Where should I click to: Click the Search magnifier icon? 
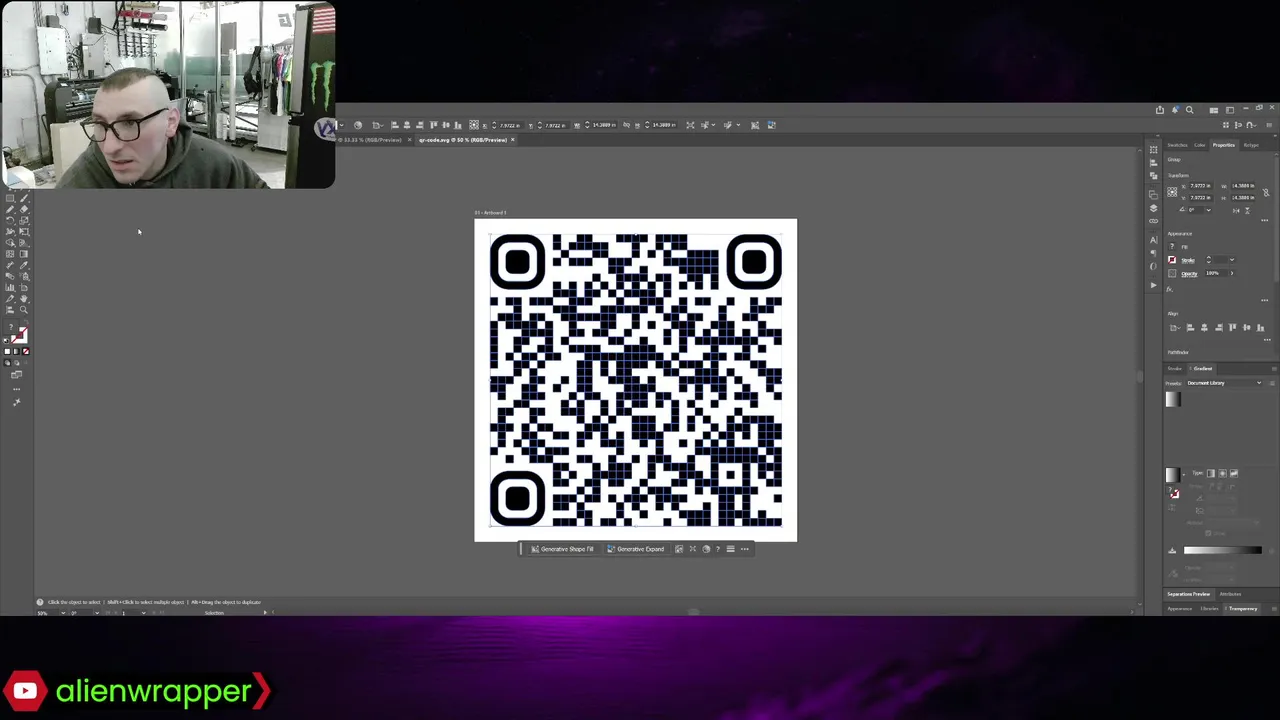tap(1190, 110)
